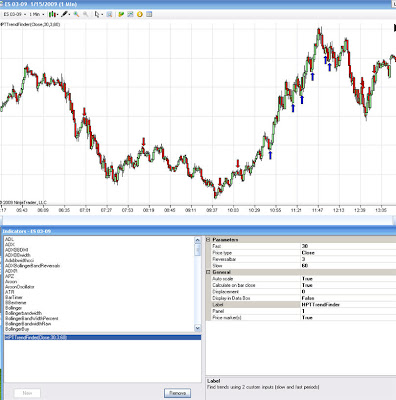Click the Remove button
Viewport: 396px width, 400px height.
click(177, 393)
